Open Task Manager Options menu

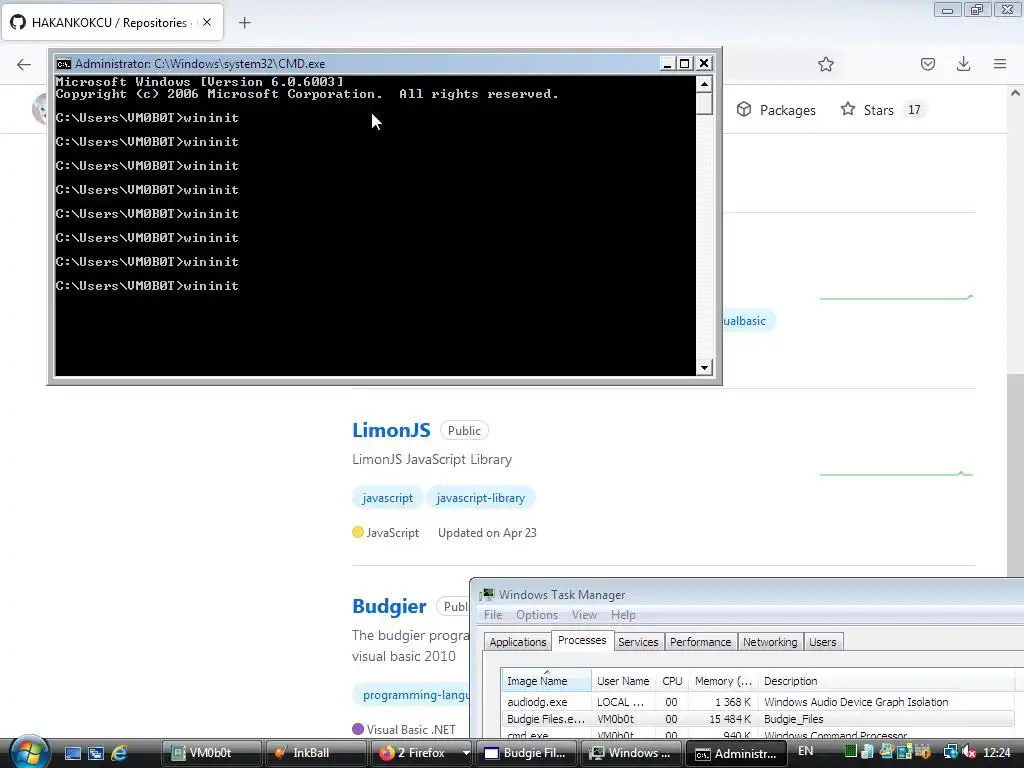click(x=537, y=615)
